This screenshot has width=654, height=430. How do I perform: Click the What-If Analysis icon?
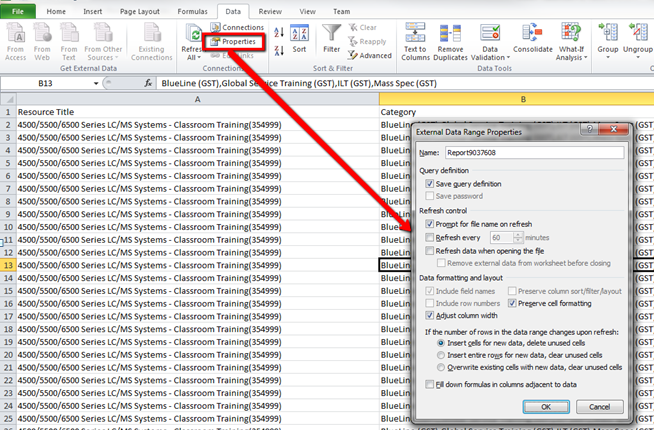coord(571,33)
